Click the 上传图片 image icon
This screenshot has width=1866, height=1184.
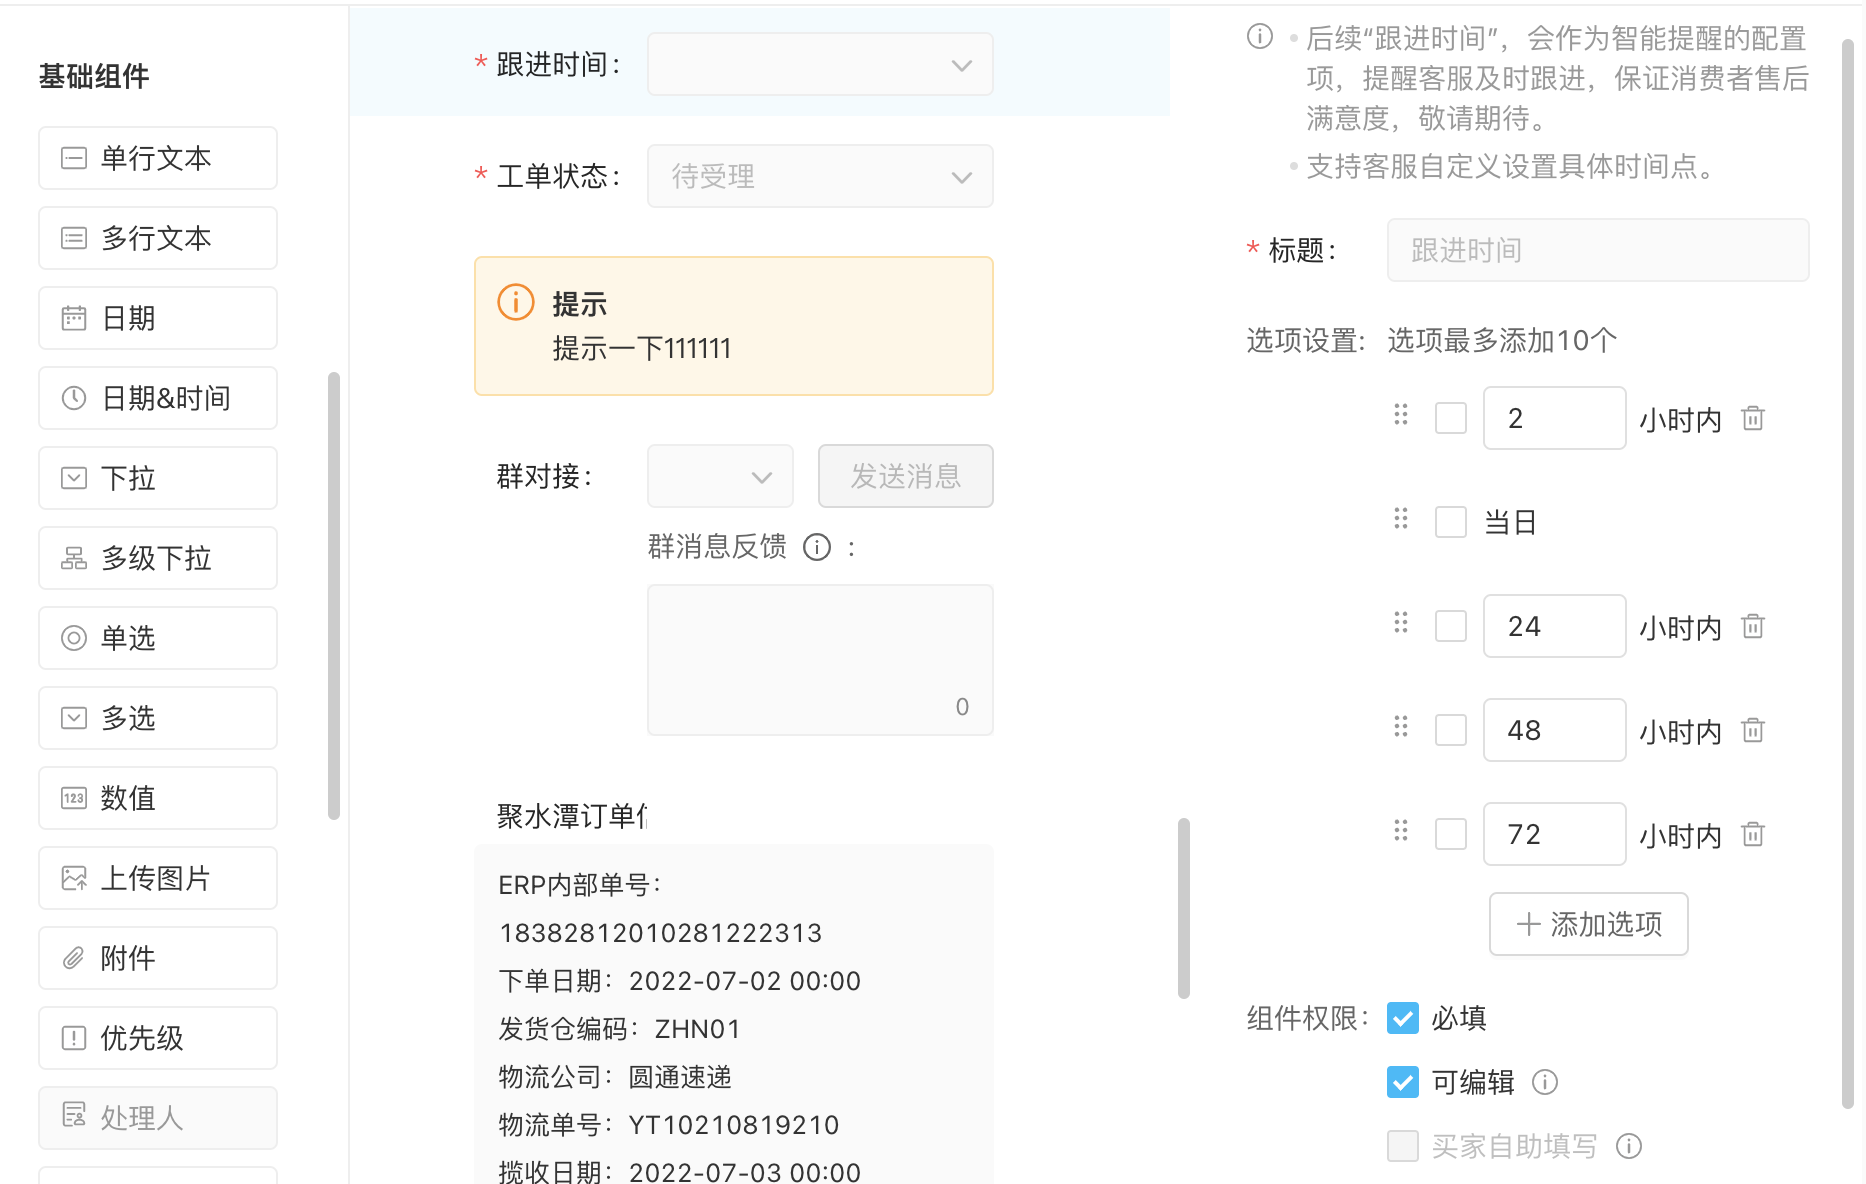(74, 878)
